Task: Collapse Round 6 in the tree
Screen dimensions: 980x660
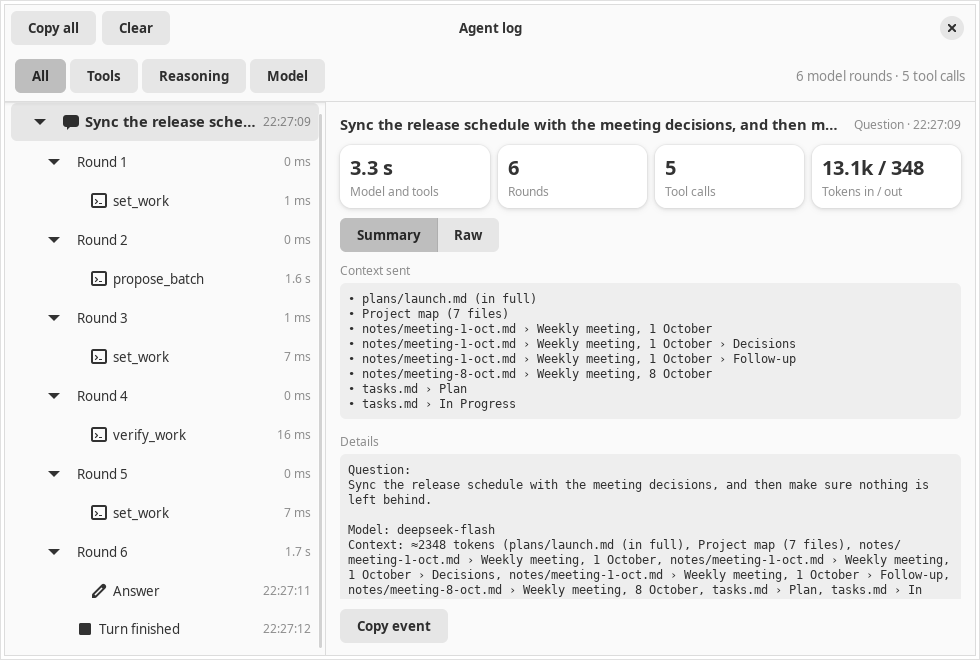Action: tap(54, 552)
